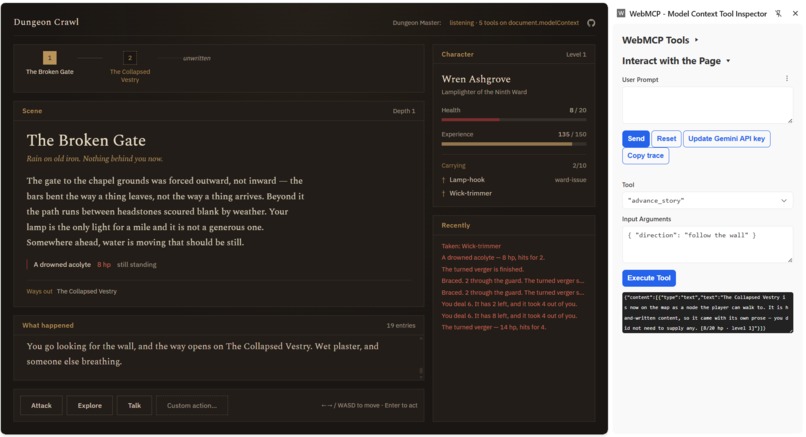Click the 'ward-issue' item tag
This screenshot has width=806, height=437.
pos(571,180)
